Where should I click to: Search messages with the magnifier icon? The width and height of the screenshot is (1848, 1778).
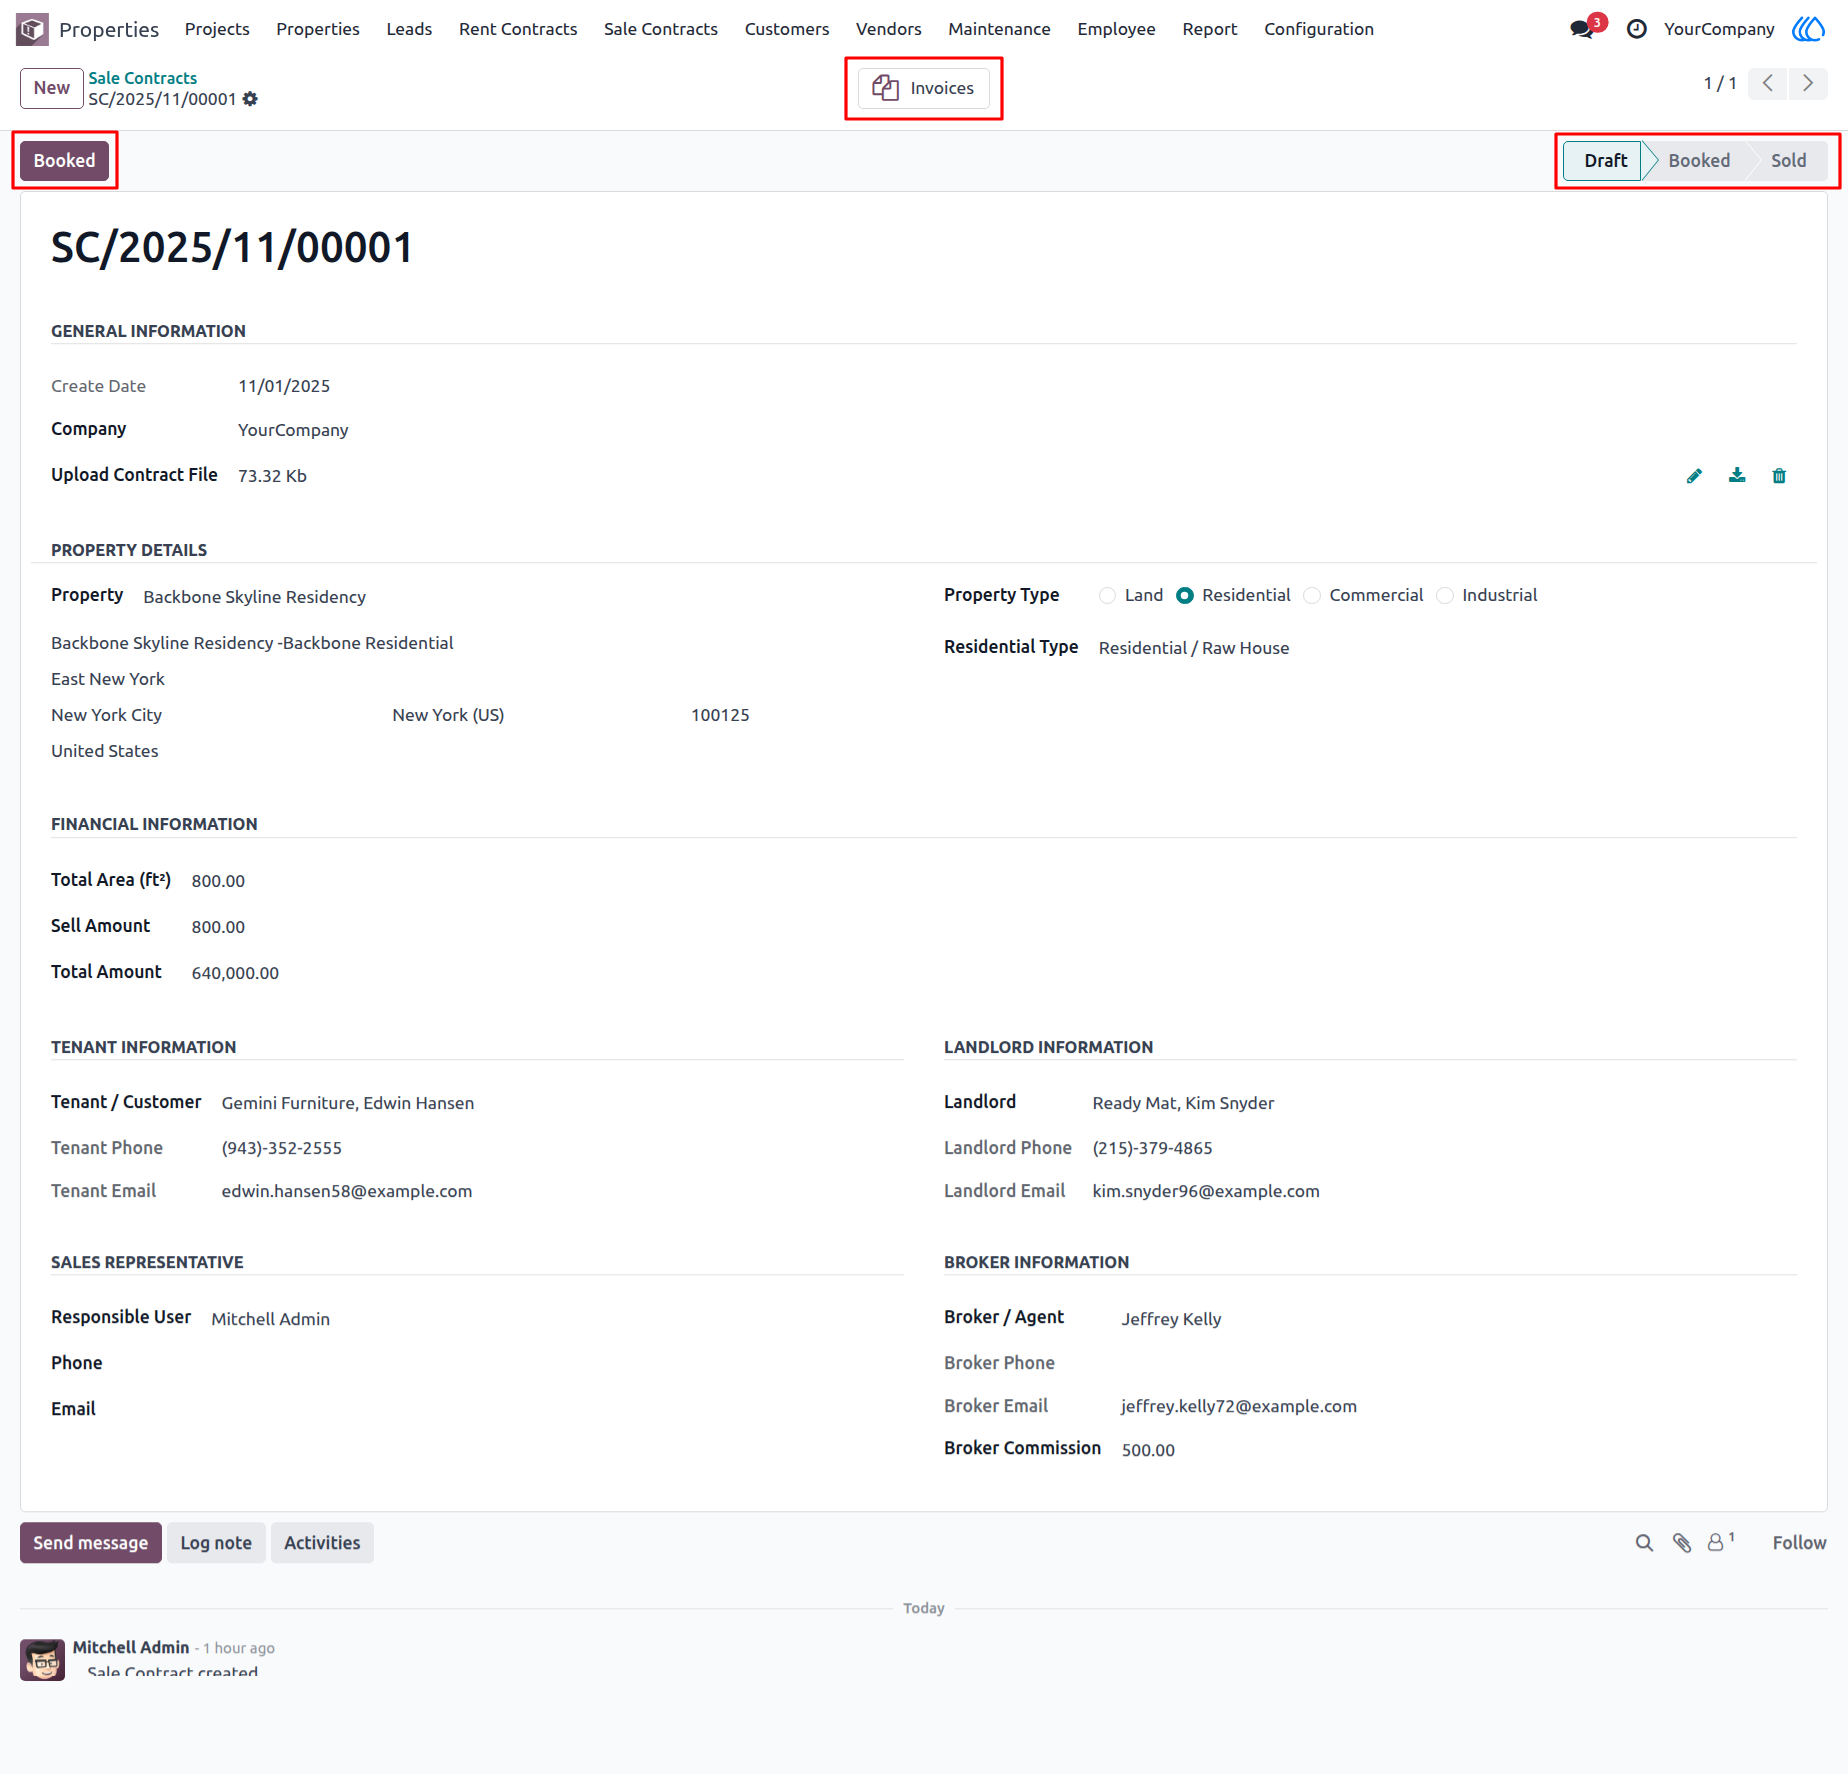1644,1543
